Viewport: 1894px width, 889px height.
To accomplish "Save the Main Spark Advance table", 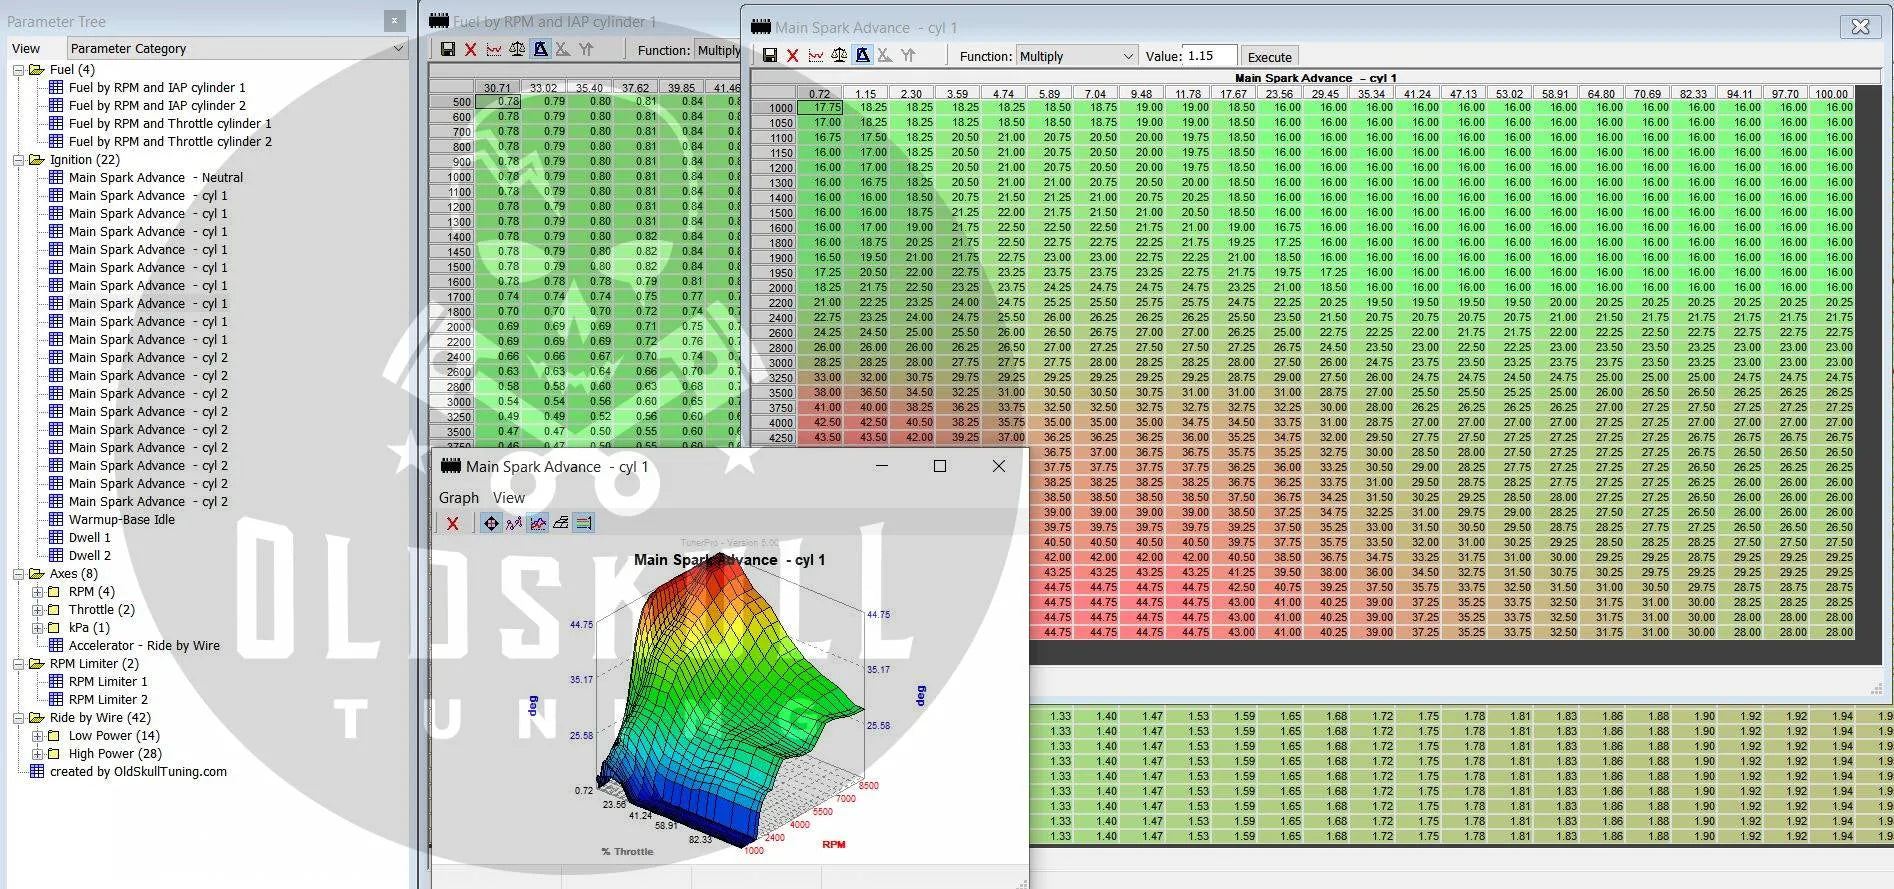I will (x=769, y=56).
